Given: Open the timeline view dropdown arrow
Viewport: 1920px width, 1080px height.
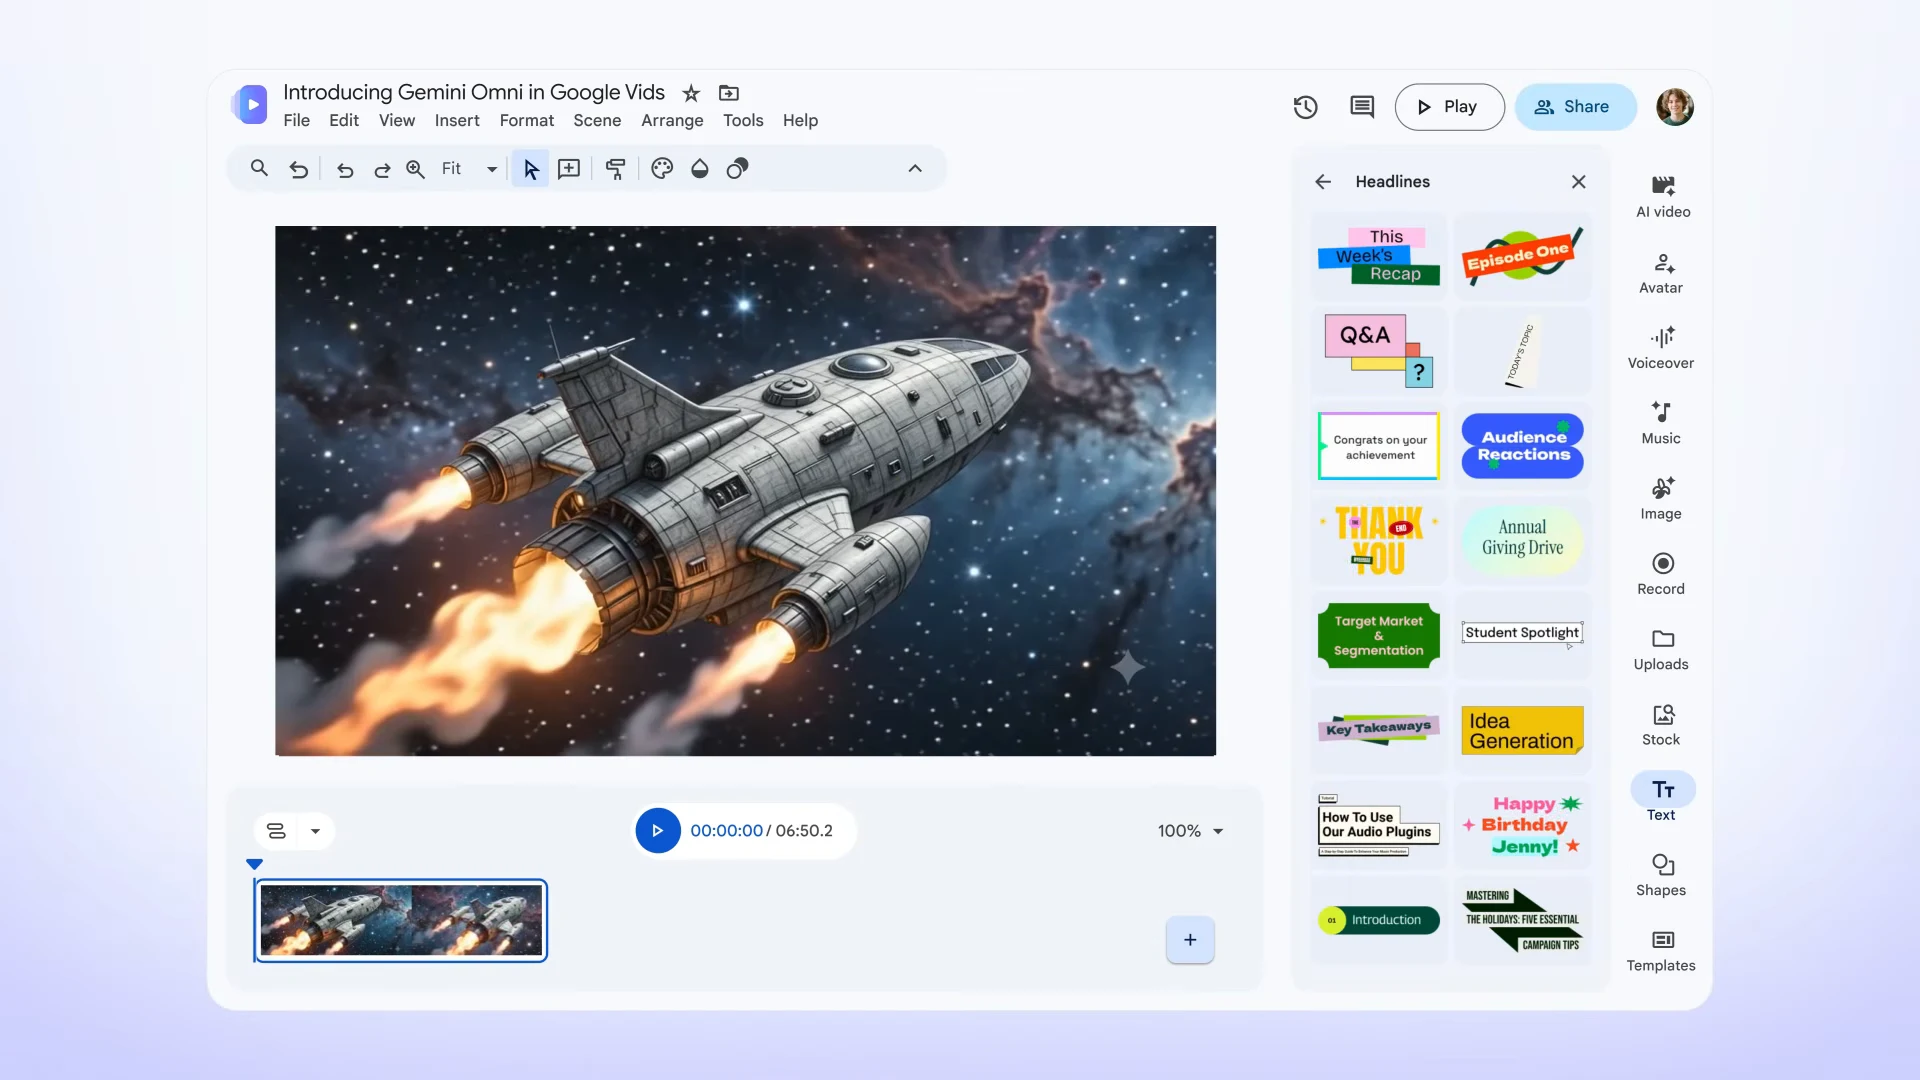Looking at the screenshot, I should click(x=315, y=831).
